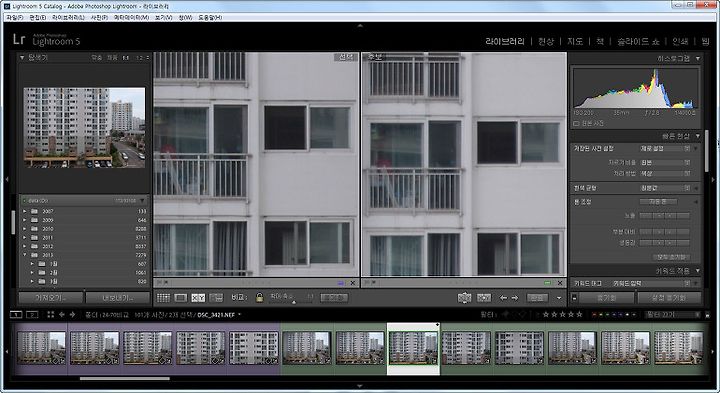Toggle the compare link focus lock icon

pos(259,298)
